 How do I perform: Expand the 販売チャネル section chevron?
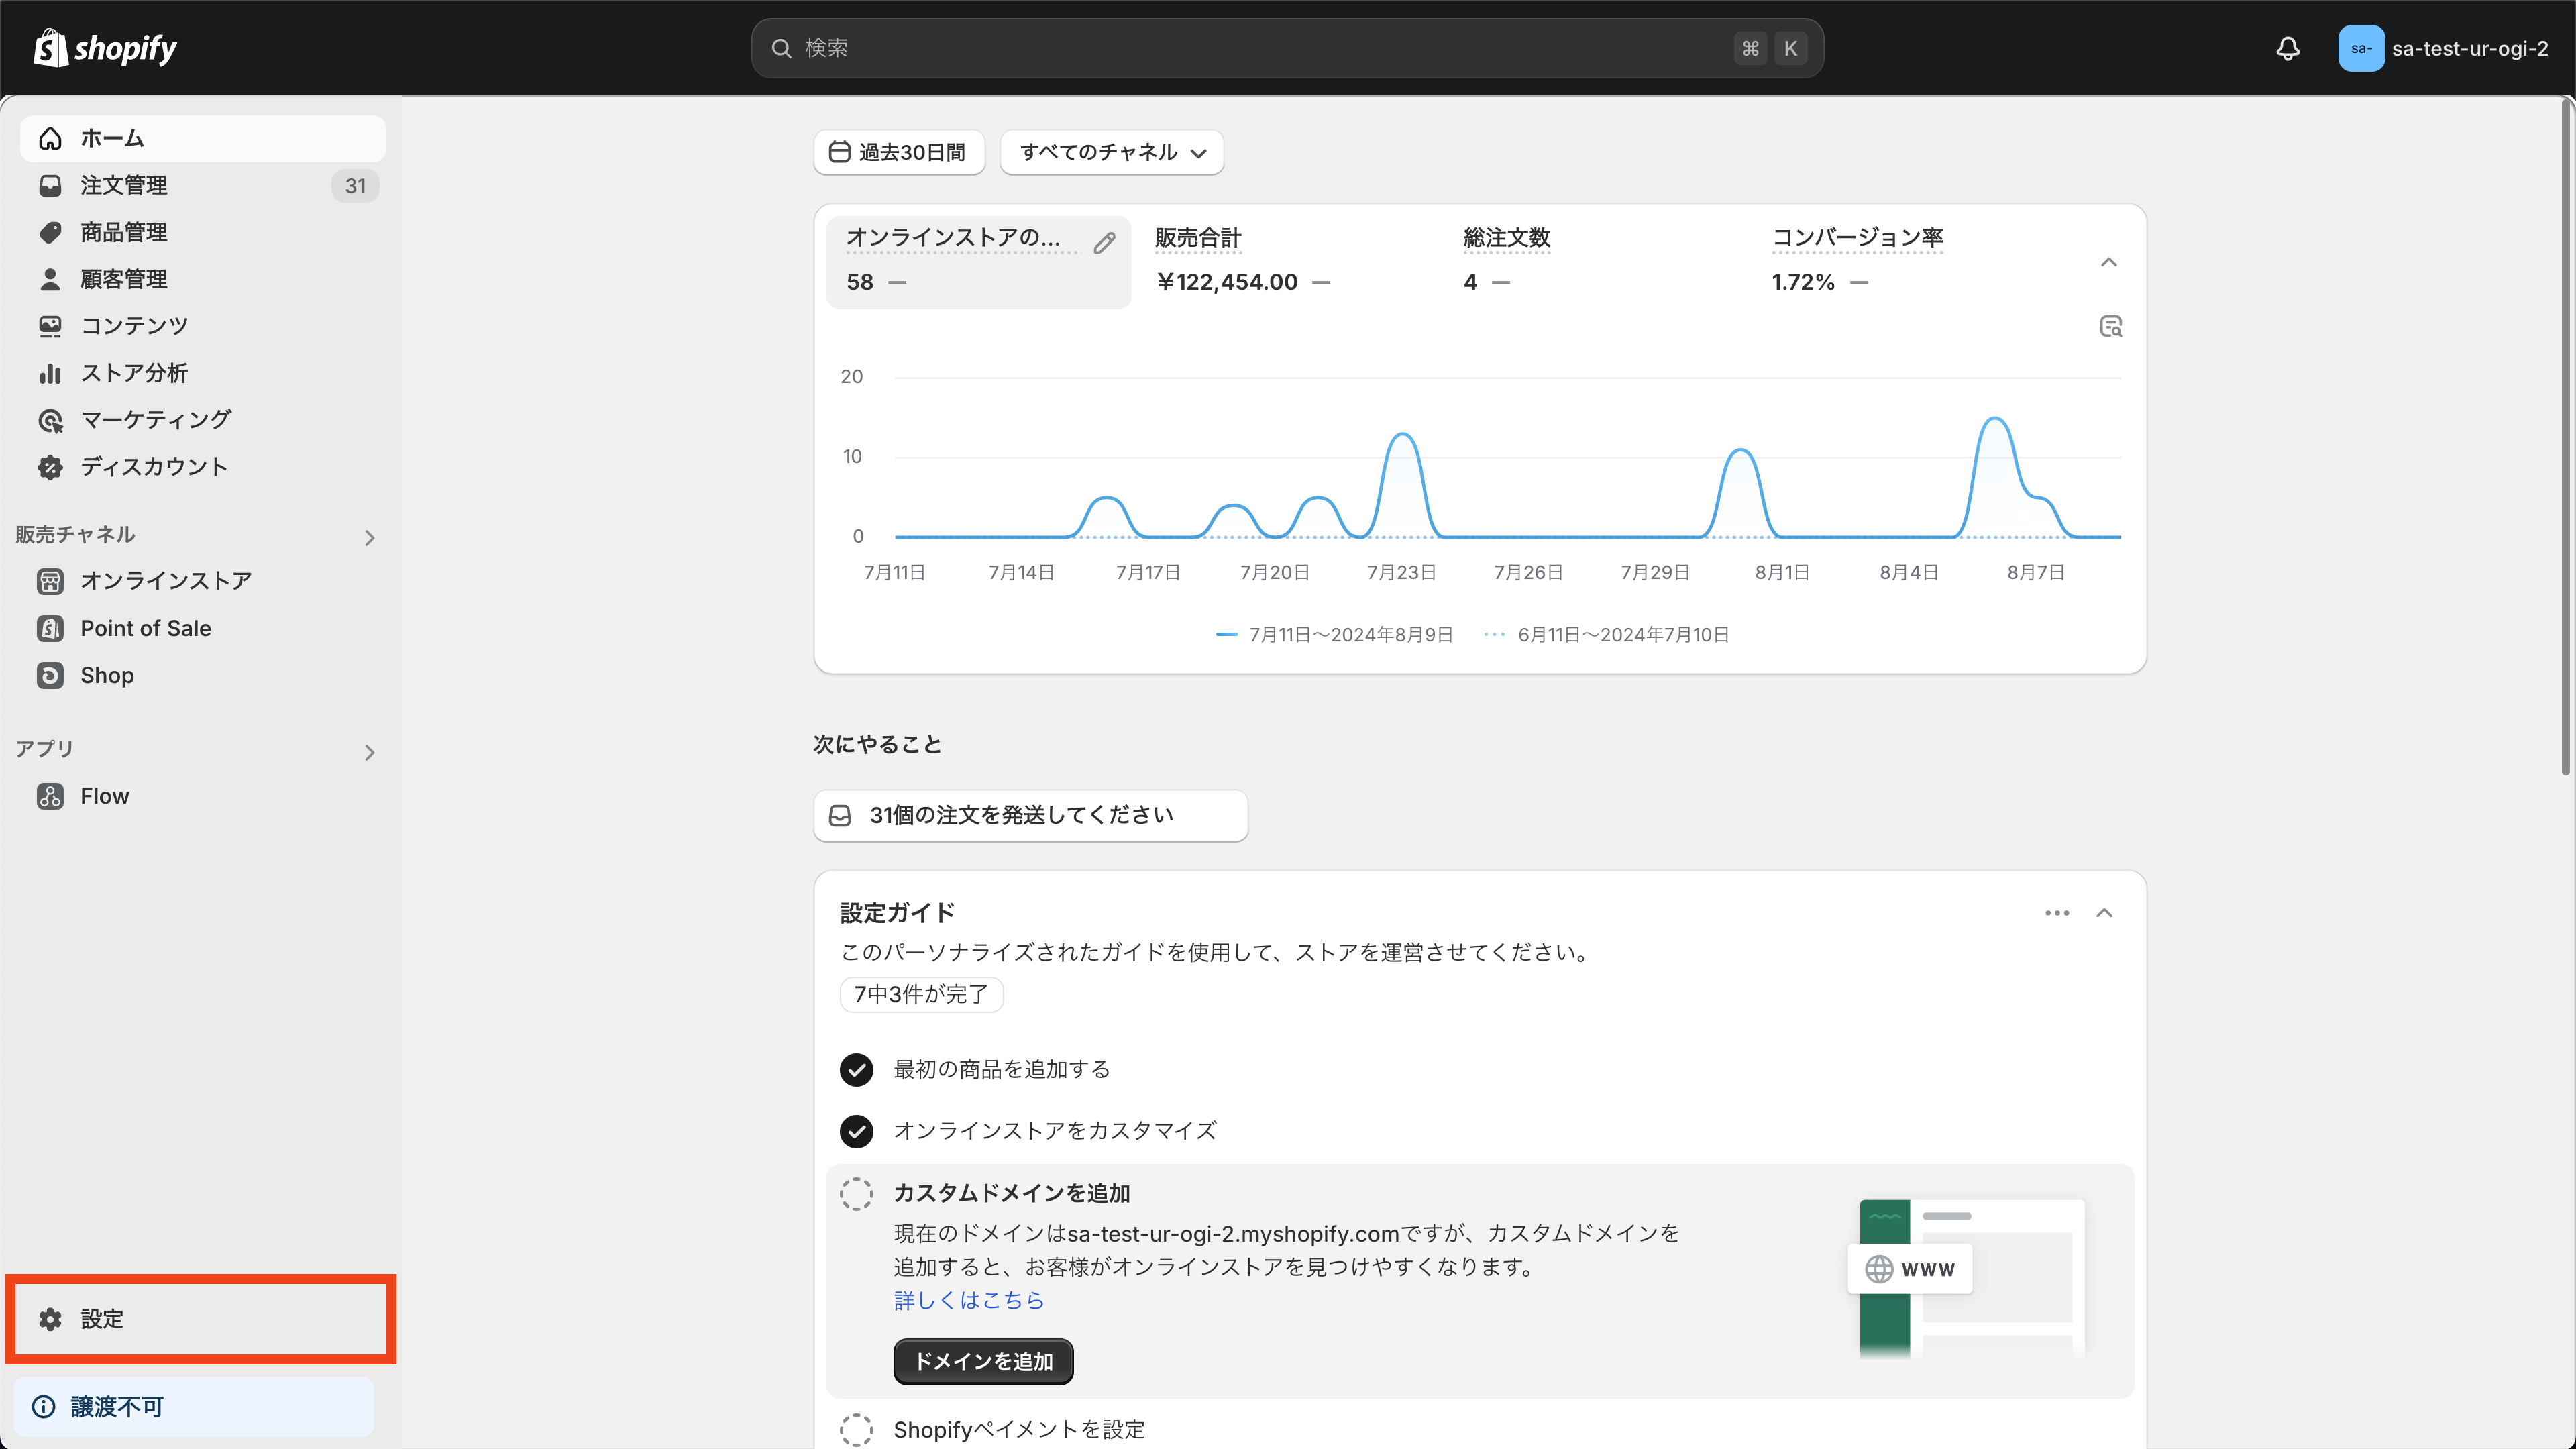click(x=369, y=538)
